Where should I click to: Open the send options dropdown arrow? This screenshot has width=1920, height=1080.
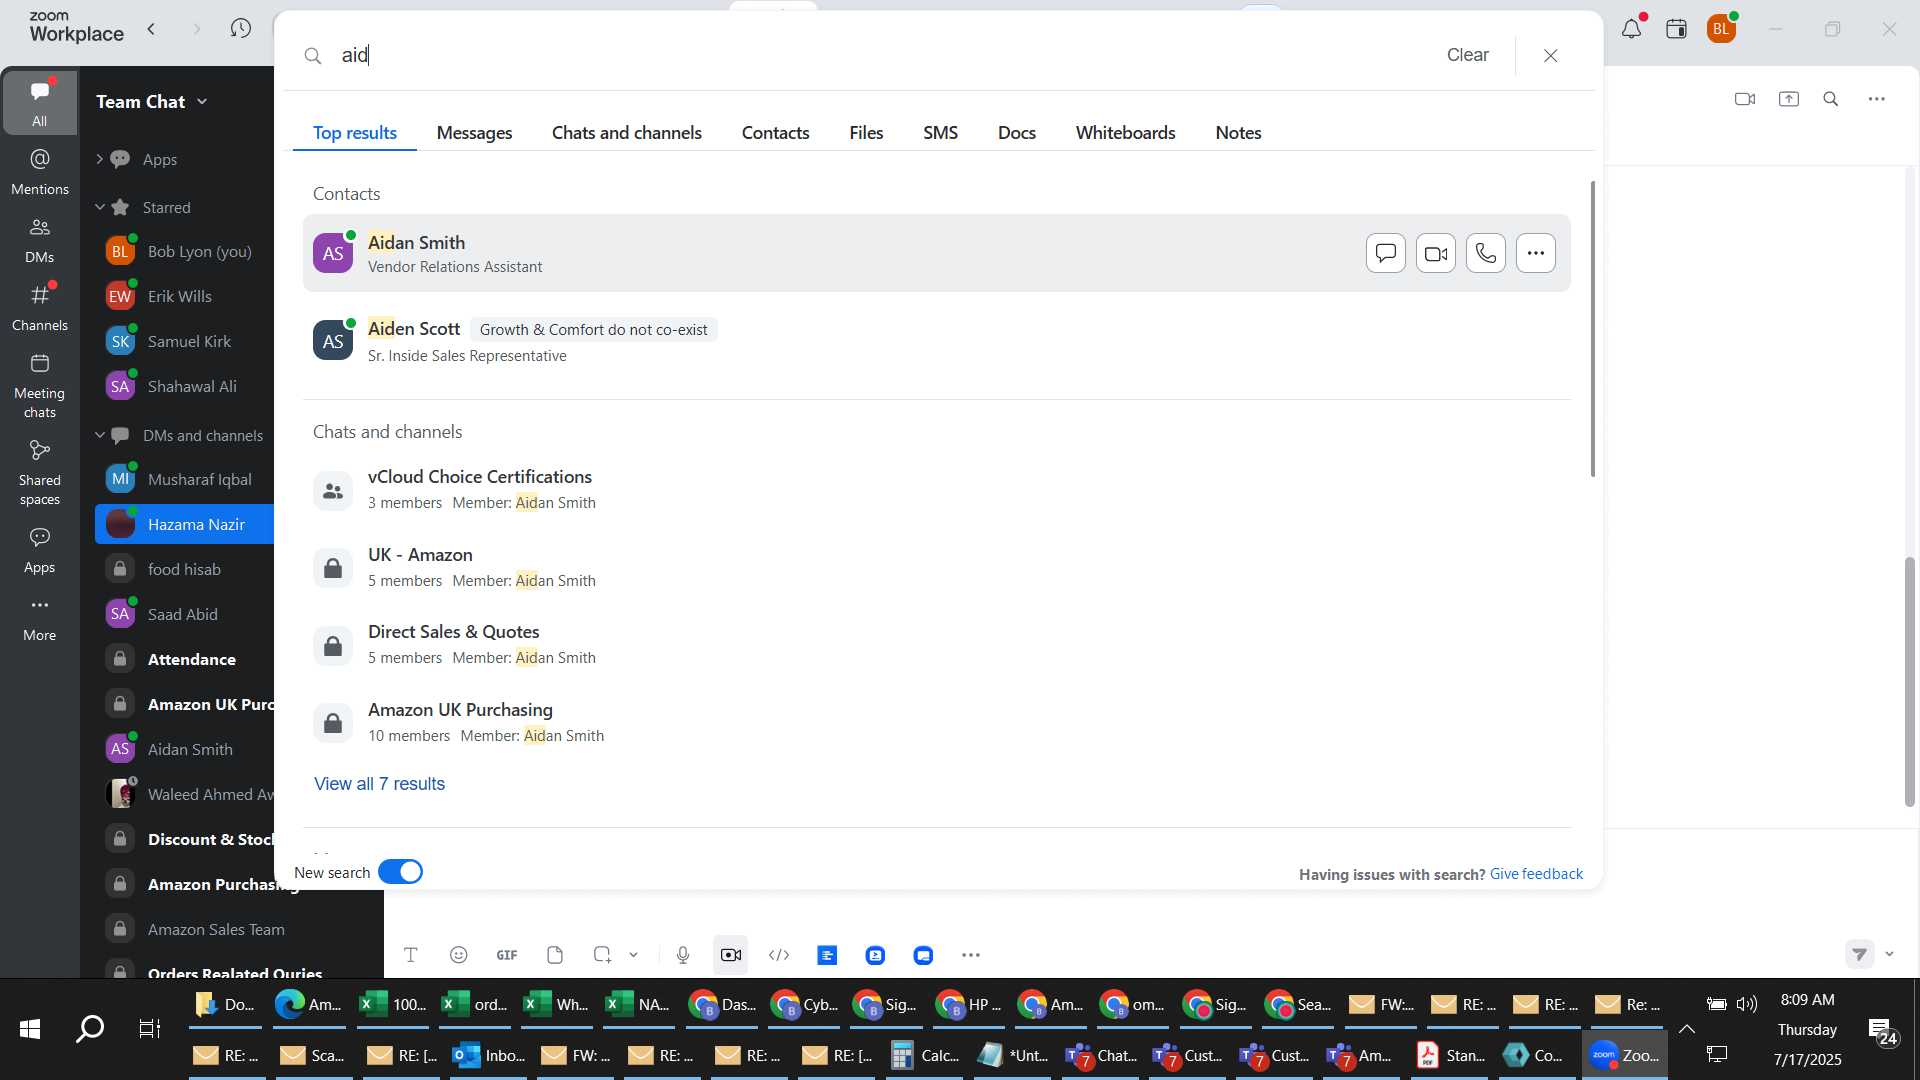(x=1889, y=954)
